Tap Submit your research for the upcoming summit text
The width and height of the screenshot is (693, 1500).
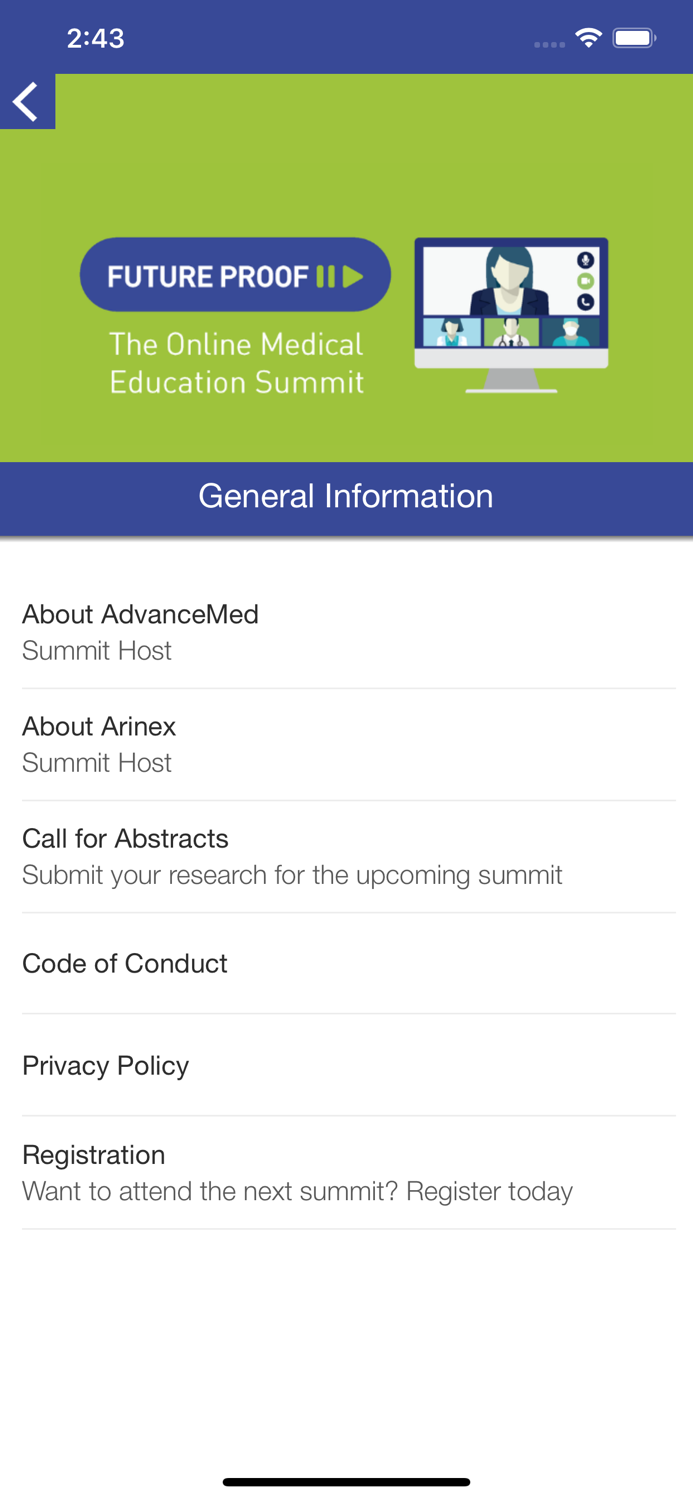point(292,874)
